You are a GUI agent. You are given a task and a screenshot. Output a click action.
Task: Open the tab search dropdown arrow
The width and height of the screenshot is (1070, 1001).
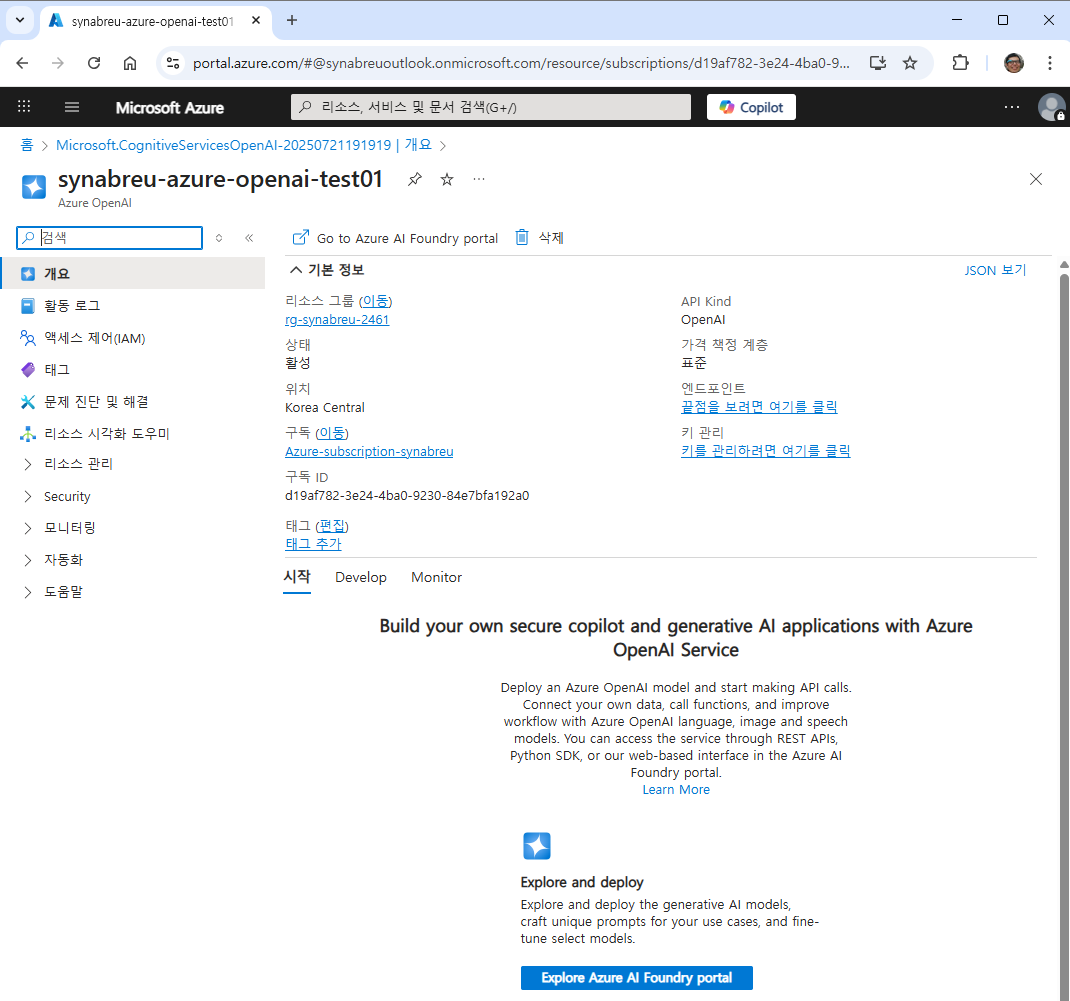click(20, 20)
